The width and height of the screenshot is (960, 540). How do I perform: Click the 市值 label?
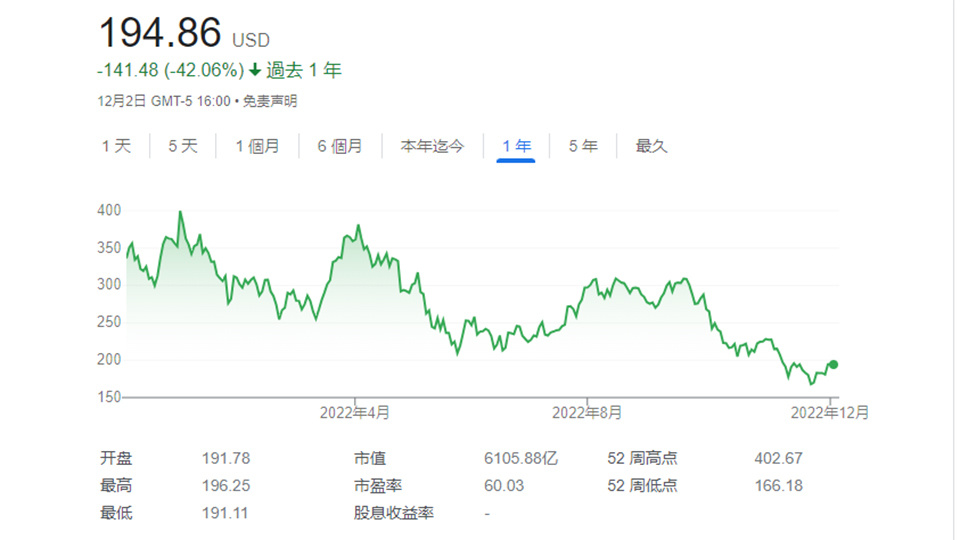tap(370, 458)
